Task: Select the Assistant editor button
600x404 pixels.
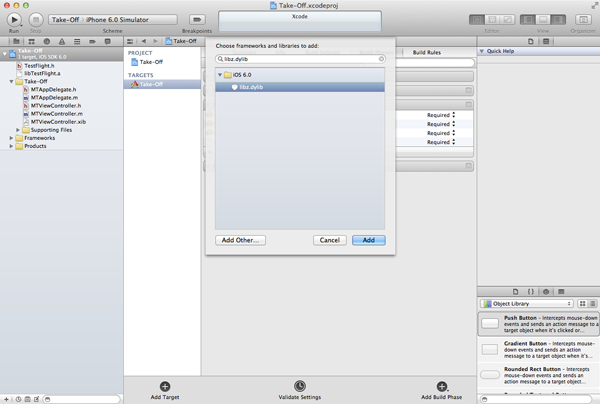Action: (492, 20)
